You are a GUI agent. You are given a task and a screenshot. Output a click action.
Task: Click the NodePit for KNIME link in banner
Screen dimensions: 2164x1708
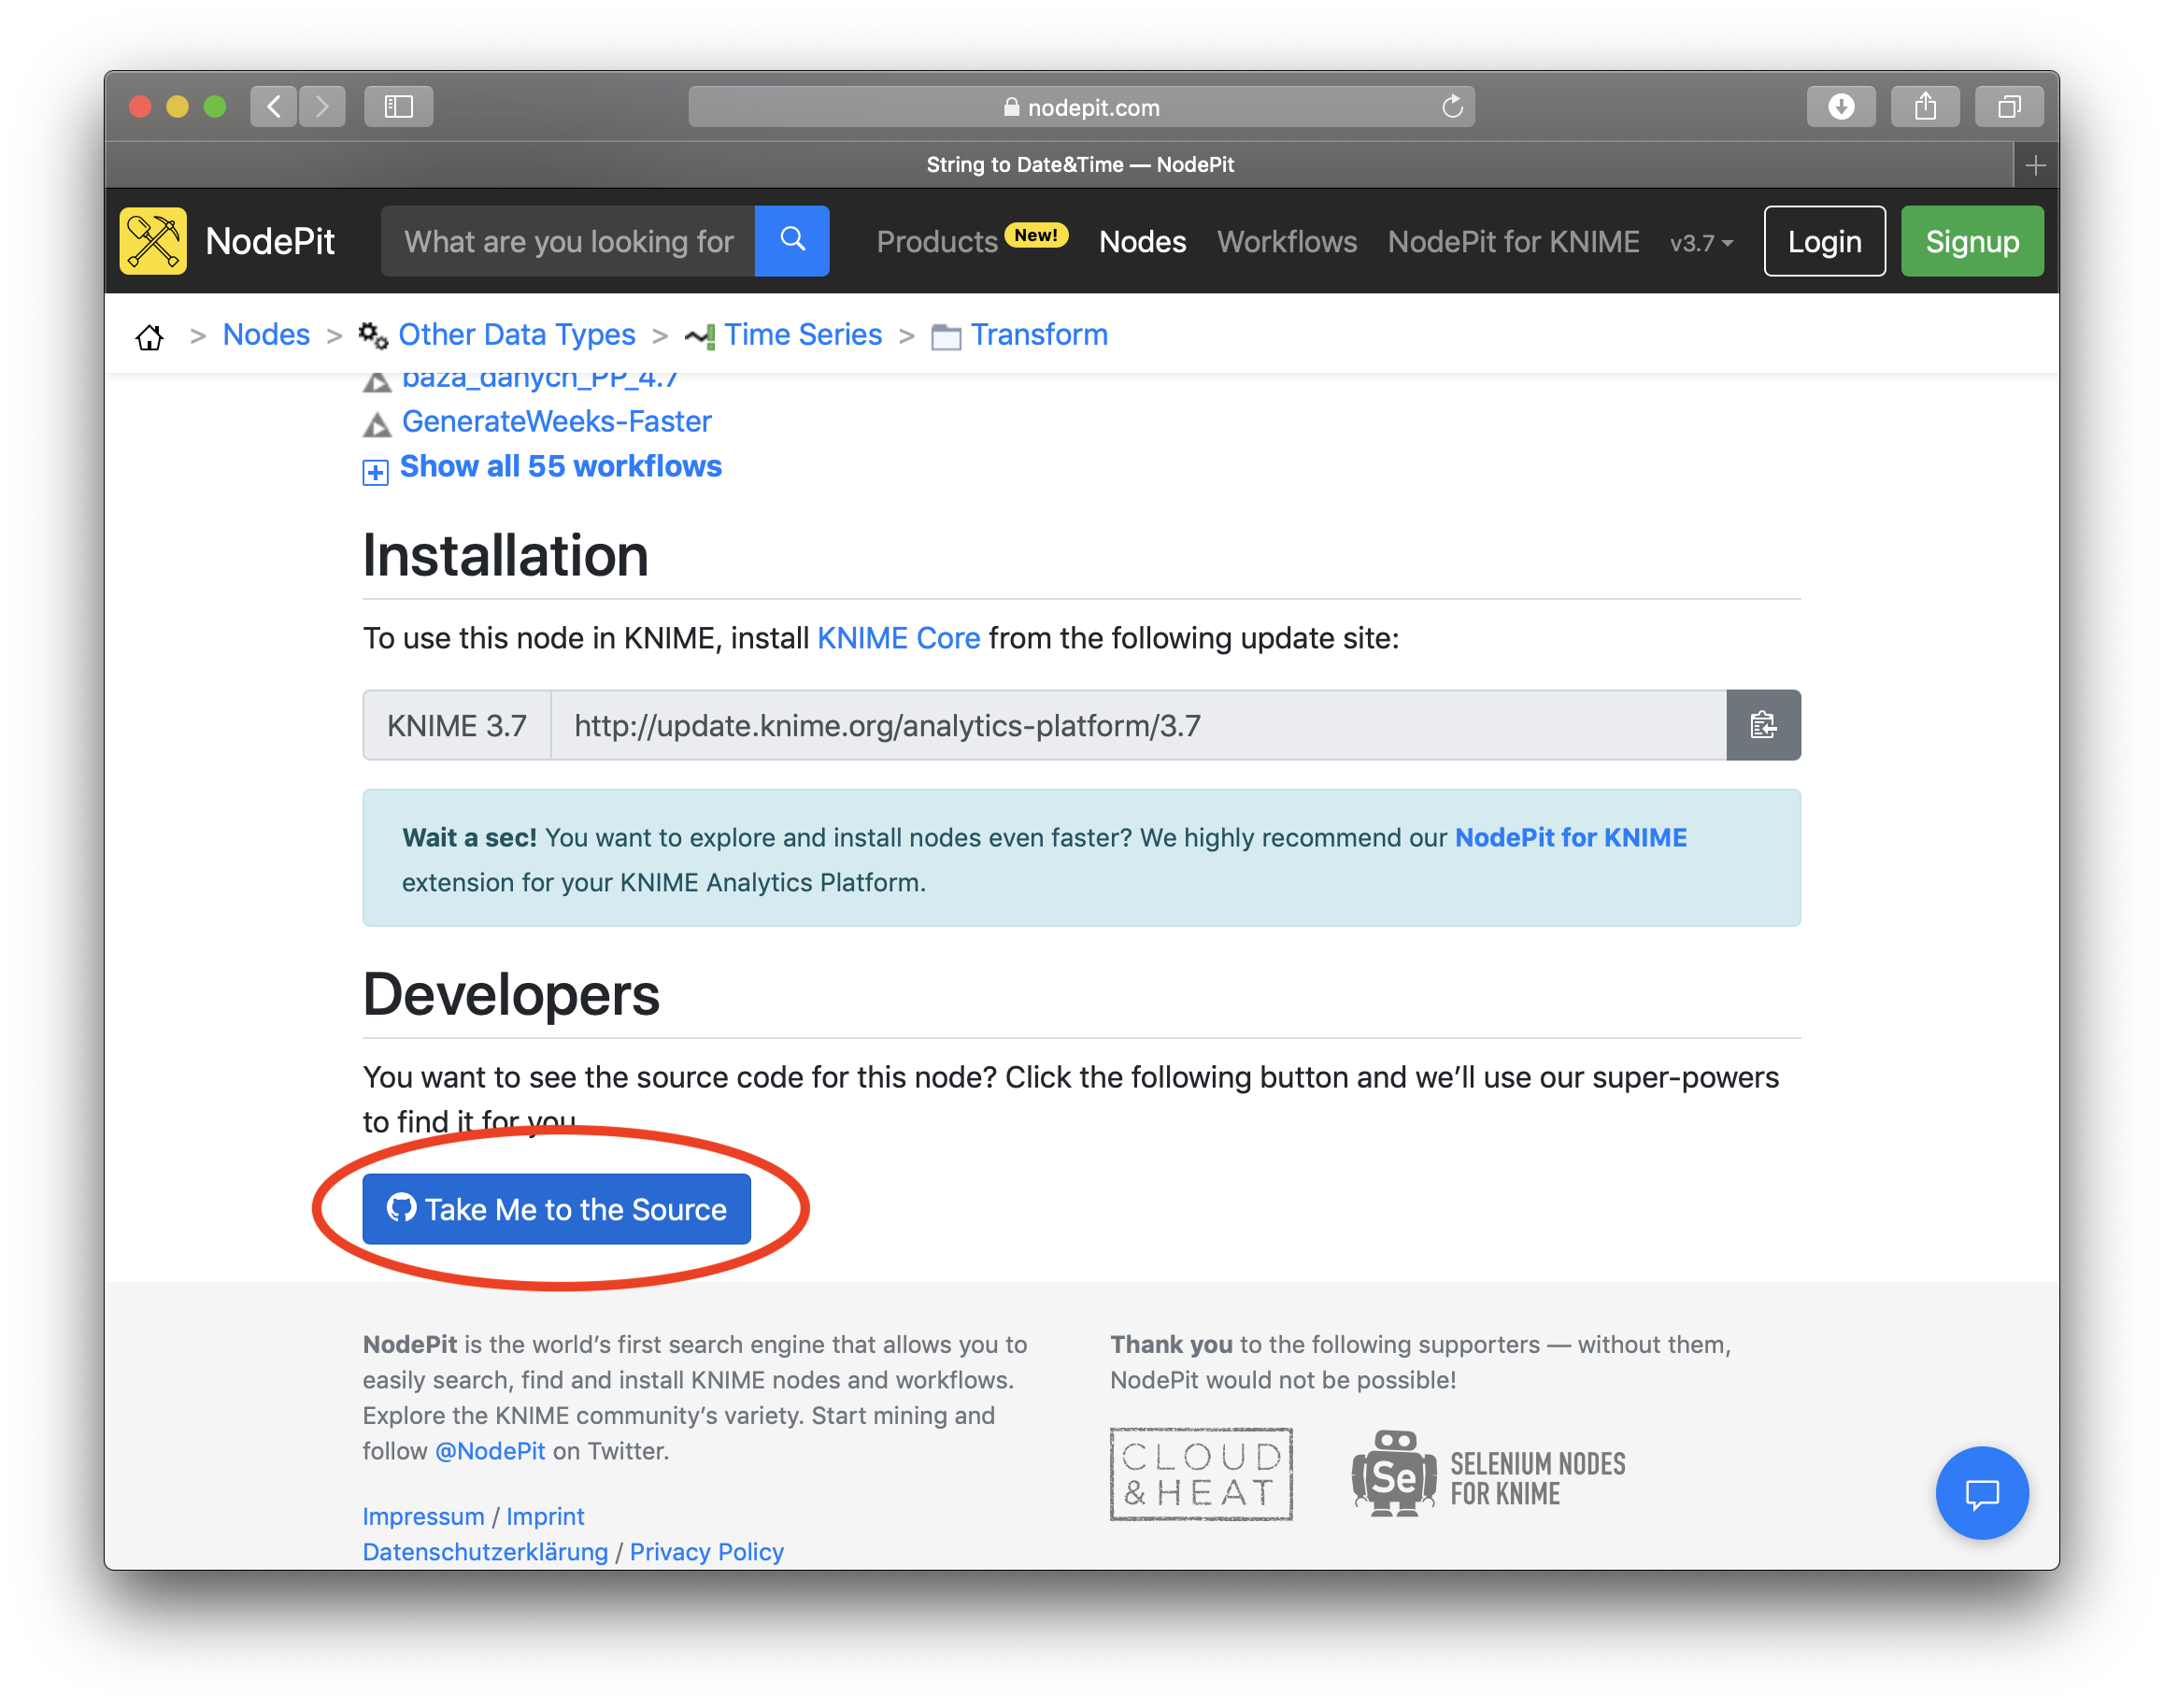[x=1571, y=836]
